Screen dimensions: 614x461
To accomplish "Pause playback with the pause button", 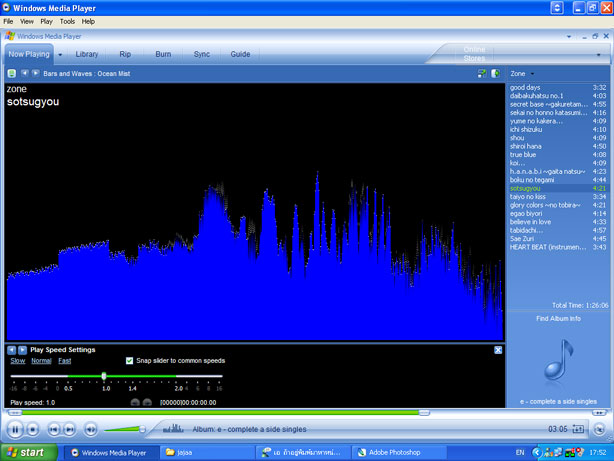I will (15, 430).
